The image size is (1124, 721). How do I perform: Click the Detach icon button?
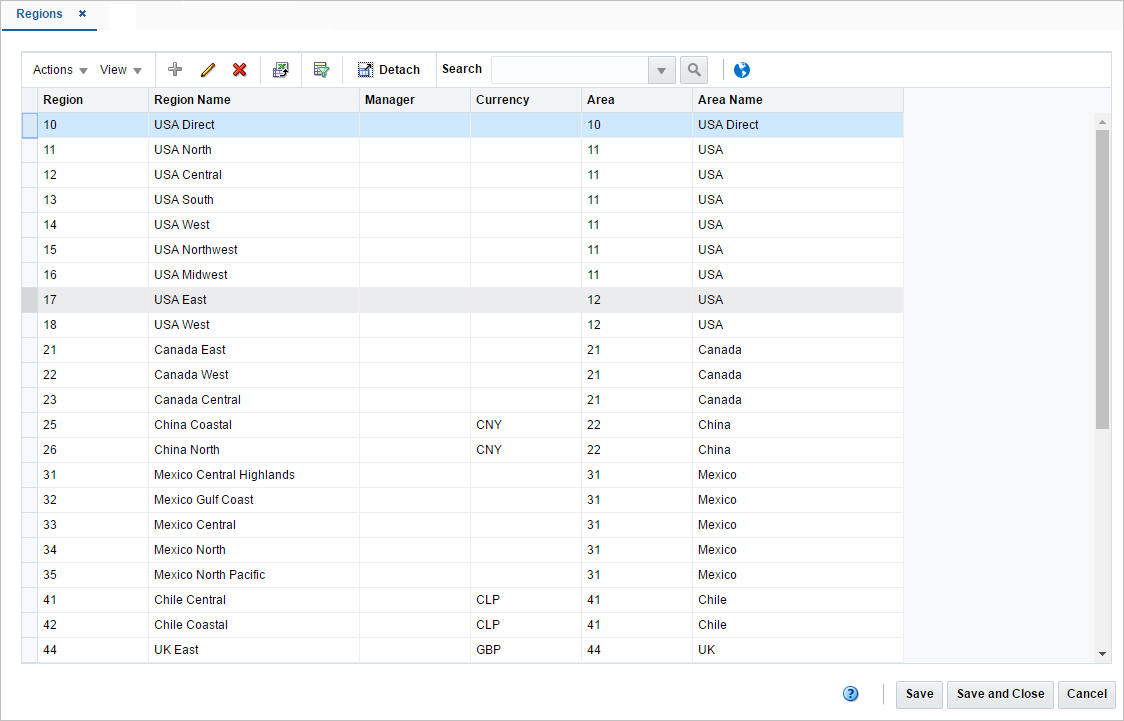[389, 70]
